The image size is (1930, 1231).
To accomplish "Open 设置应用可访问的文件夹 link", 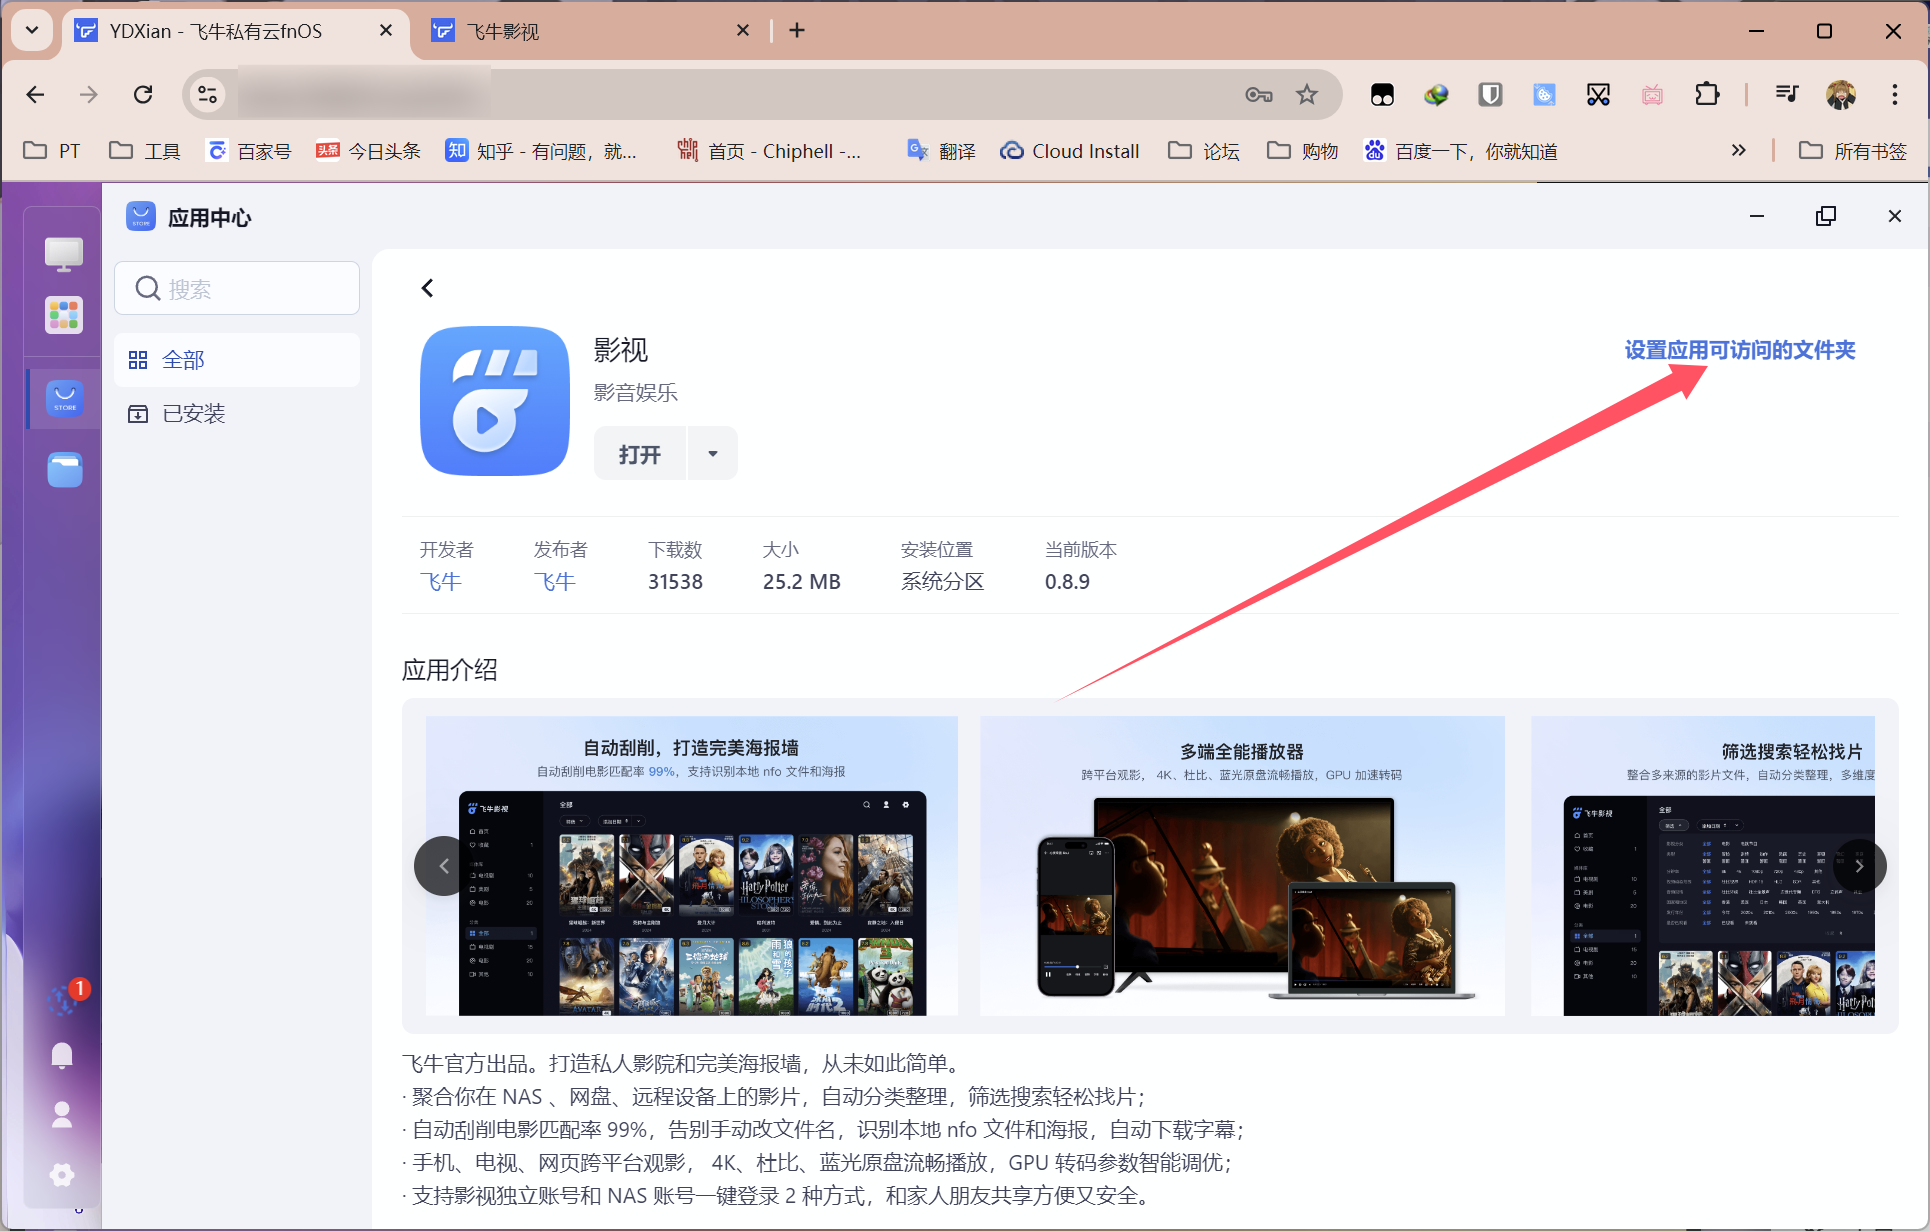I will [x=1740, y=350].
